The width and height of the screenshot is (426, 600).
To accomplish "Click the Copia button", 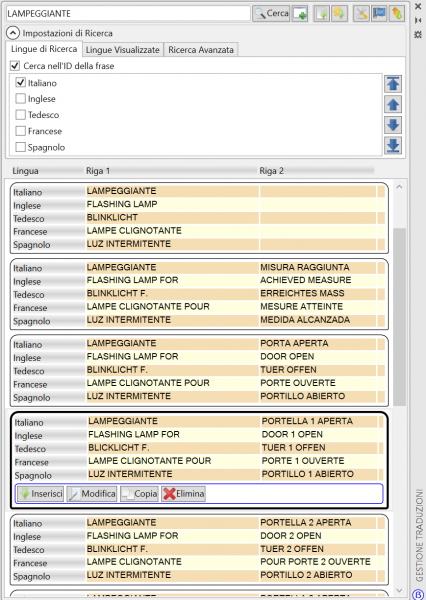I will [139, 494].
